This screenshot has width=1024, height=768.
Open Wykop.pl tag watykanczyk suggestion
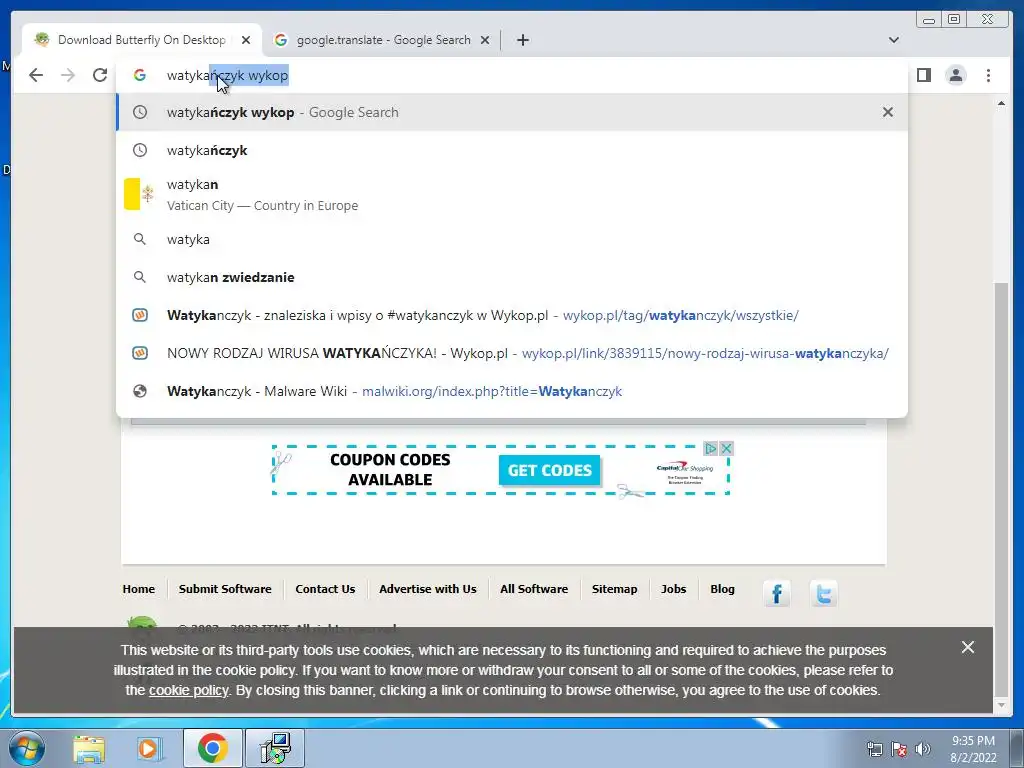pos(511,315)
